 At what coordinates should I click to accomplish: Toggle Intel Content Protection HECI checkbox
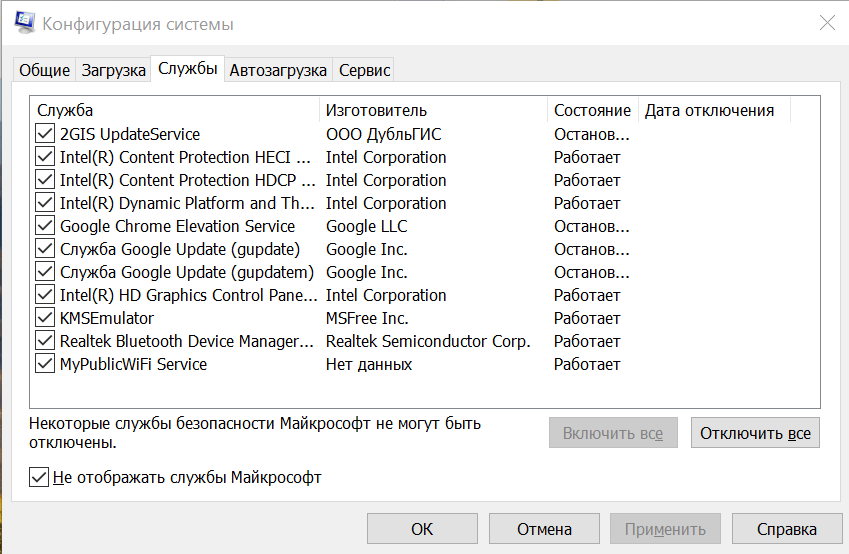click(x=45, y=157)
